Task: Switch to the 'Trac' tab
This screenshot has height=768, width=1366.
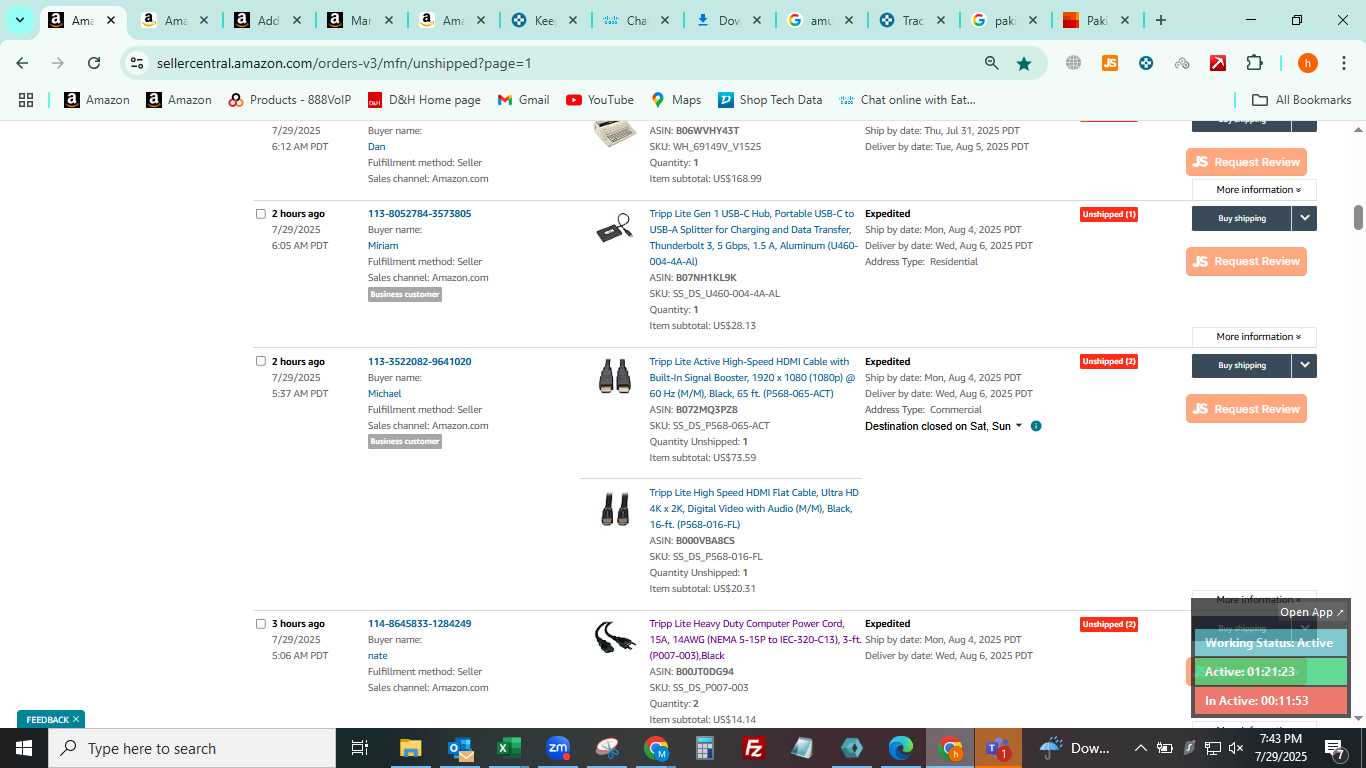Action: tap(913, 20)
